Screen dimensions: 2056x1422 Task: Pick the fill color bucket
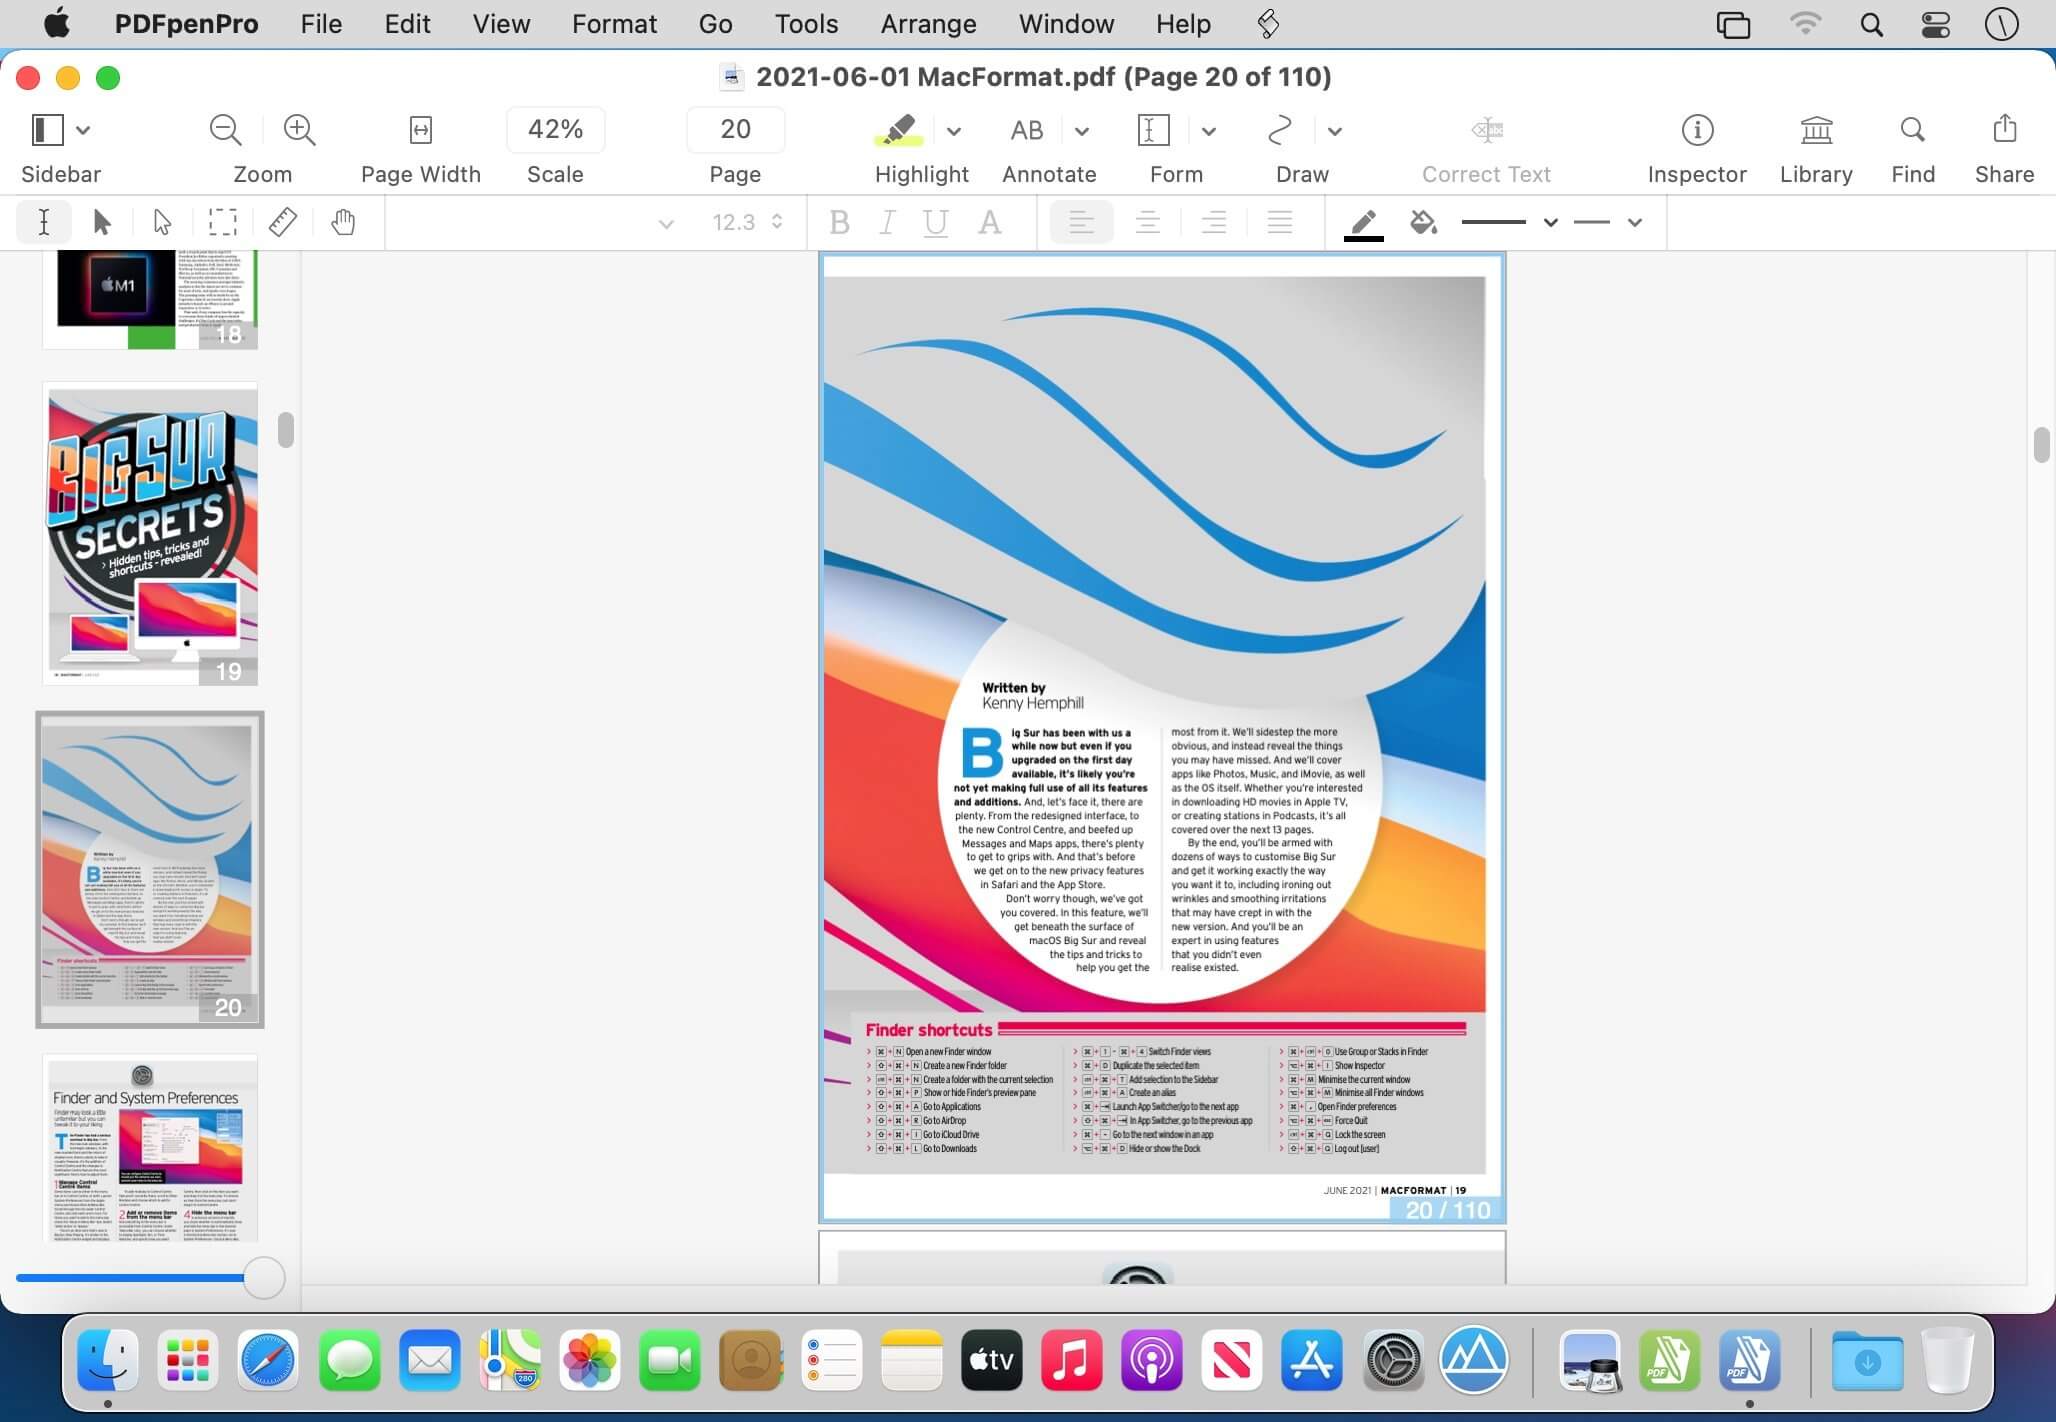[1423, 222]
